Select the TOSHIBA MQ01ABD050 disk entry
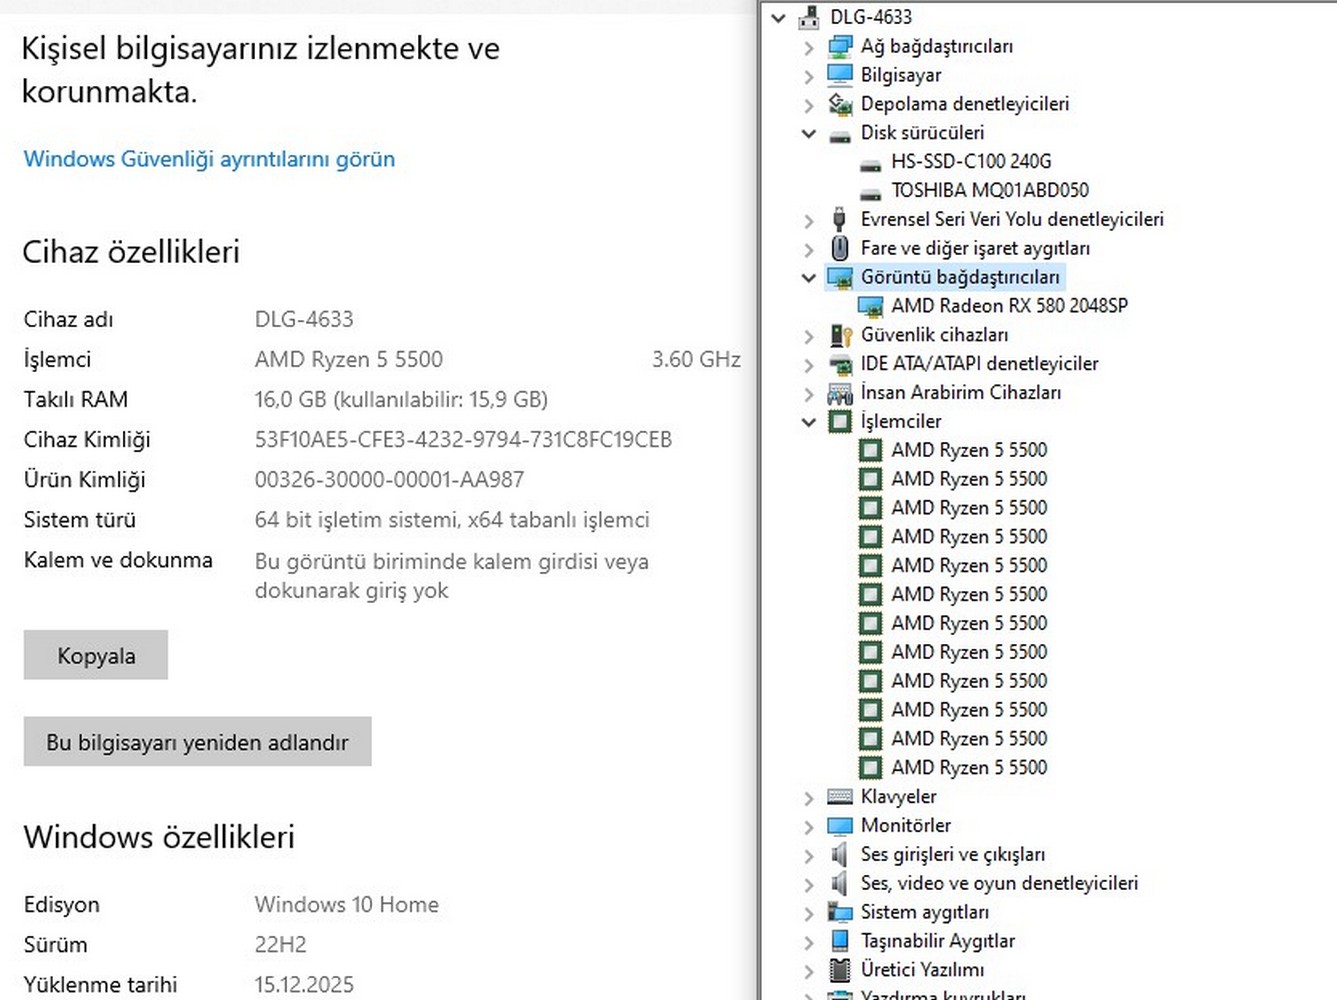1337x1000 pixels. click(989, 190)
